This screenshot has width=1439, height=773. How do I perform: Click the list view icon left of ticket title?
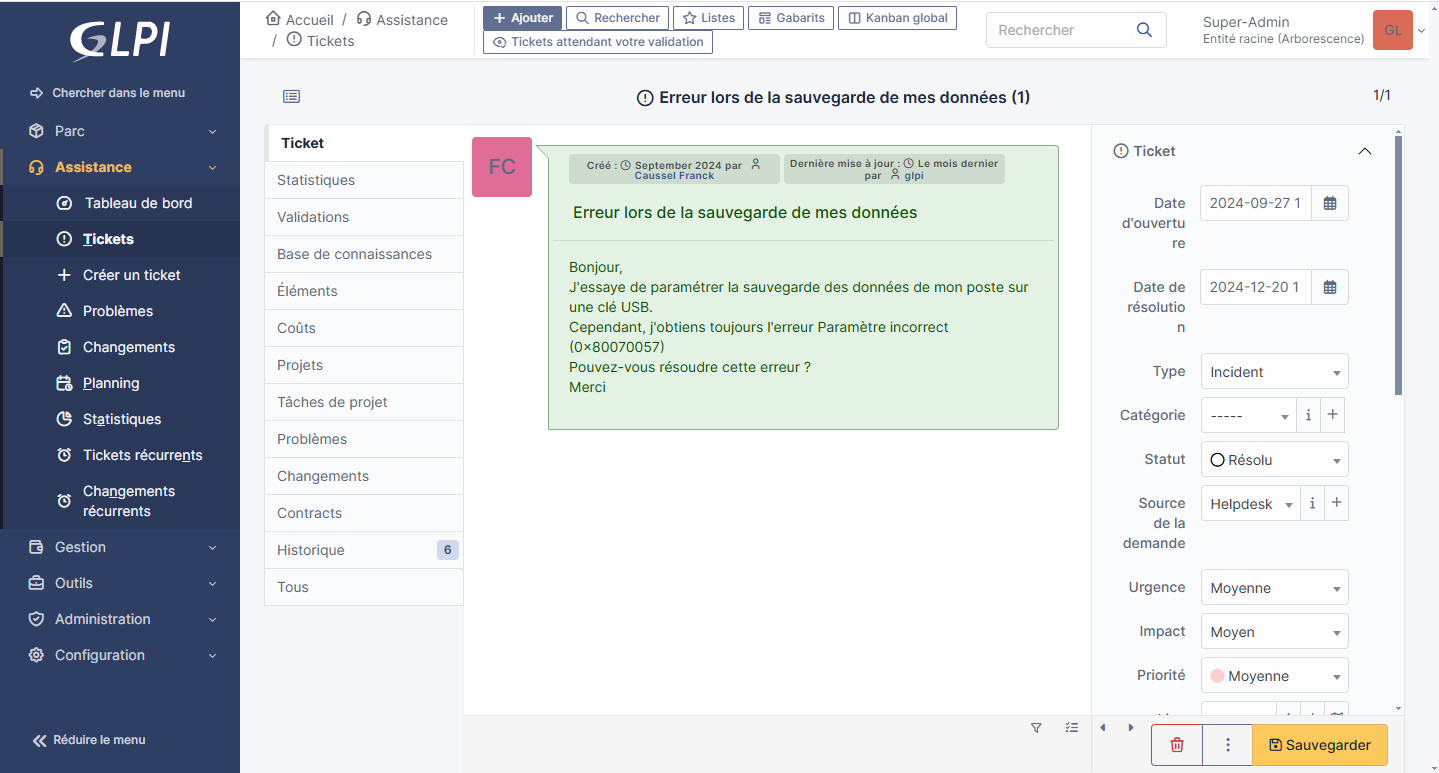[291, 97]
